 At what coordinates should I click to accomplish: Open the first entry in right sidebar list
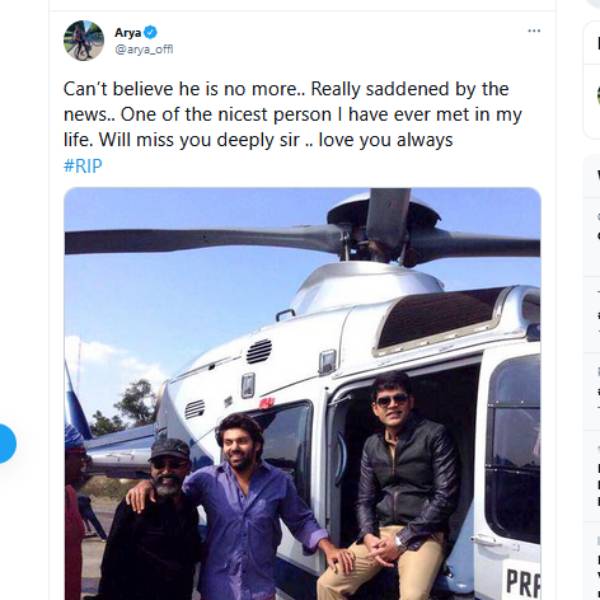(x=594, y=220)
